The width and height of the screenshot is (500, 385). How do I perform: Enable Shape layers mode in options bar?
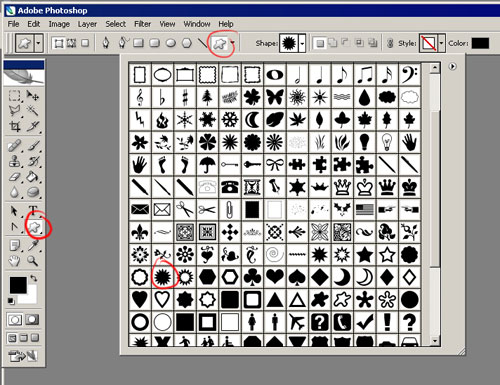[x=59, y=43]
